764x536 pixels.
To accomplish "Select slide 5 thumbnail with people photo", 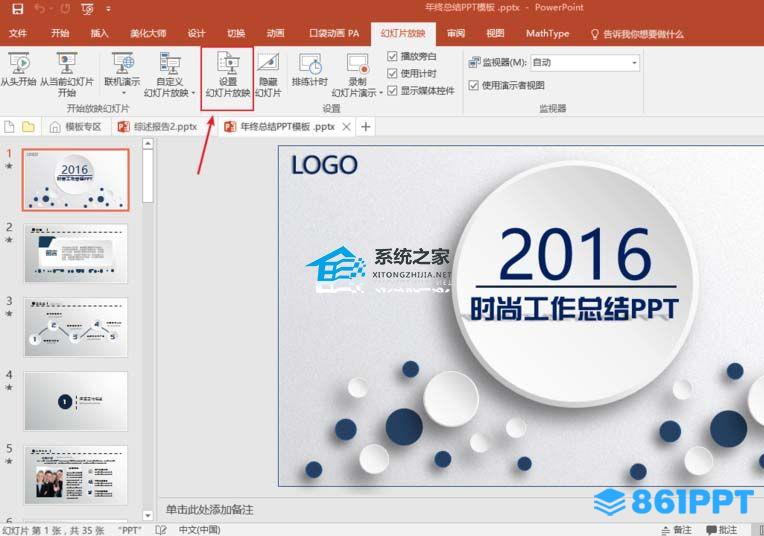I will (76, 475).
